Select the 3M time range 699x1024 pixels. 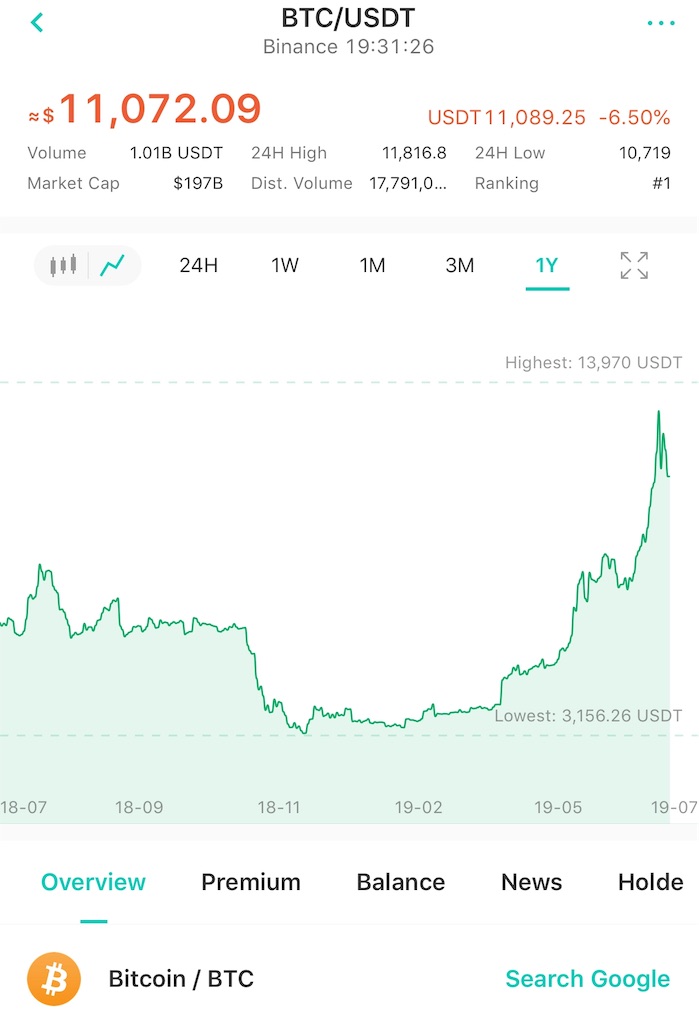coord(459,265)
